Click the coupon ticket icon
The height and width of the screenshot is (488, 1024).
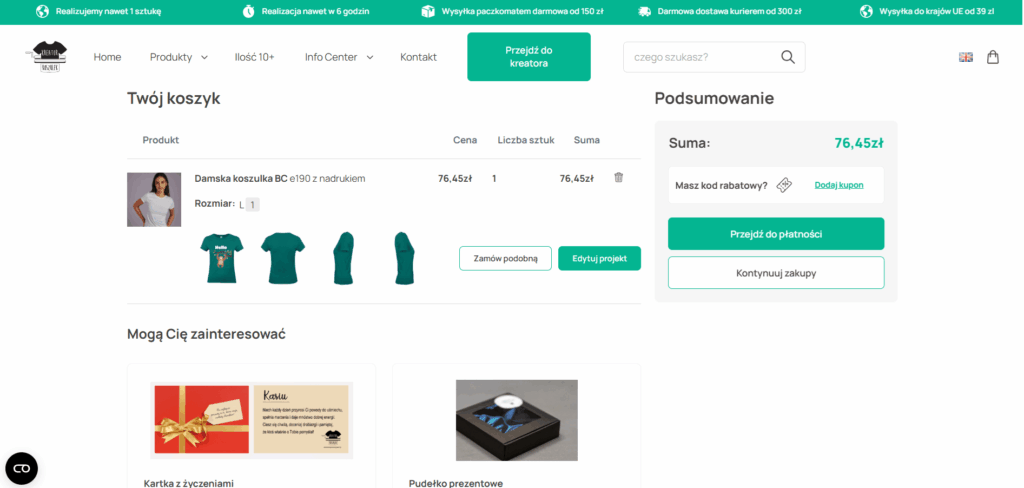pos(784,185)
